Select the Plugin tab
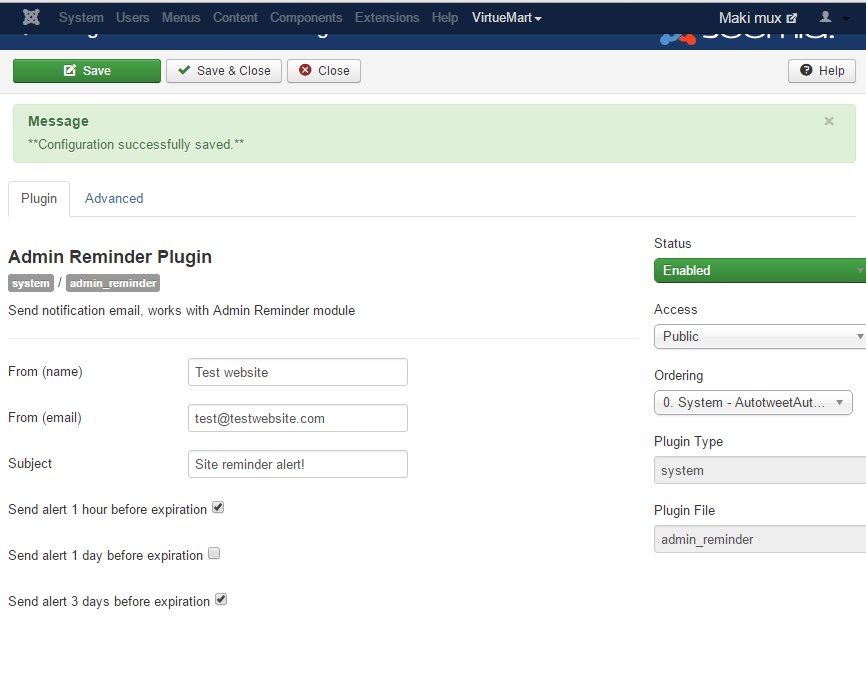 click(x=39, y=198)
